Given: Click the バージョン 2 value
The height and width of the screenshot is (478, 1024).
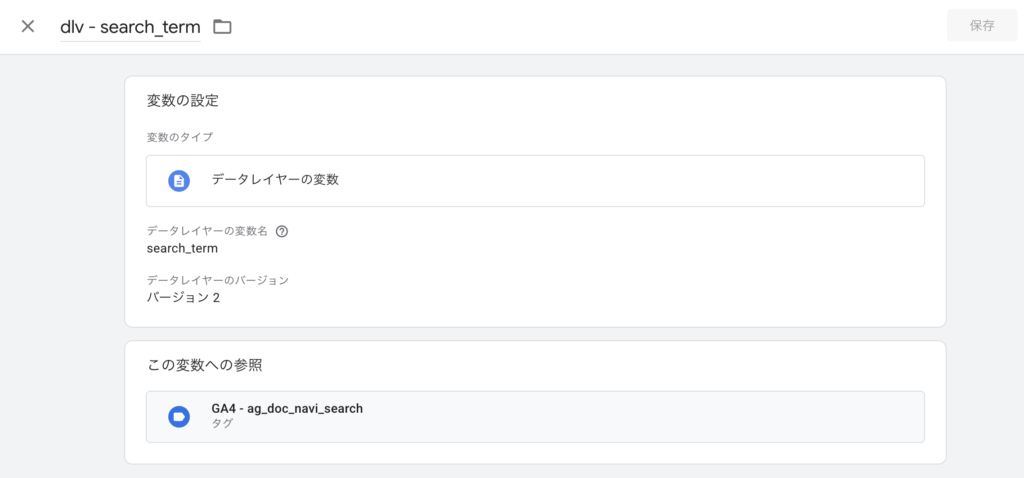Looking at the screenshot, I should [x=183, y=297].
